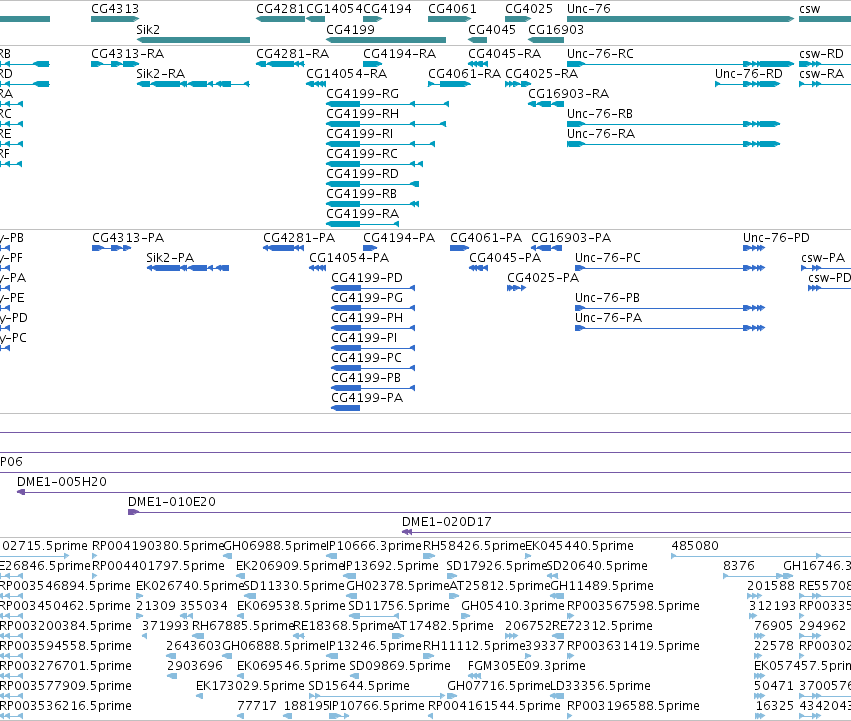Screen dimensions: 851x721
Task: Select protein CG4199-PA
Action: coord(367,398)
